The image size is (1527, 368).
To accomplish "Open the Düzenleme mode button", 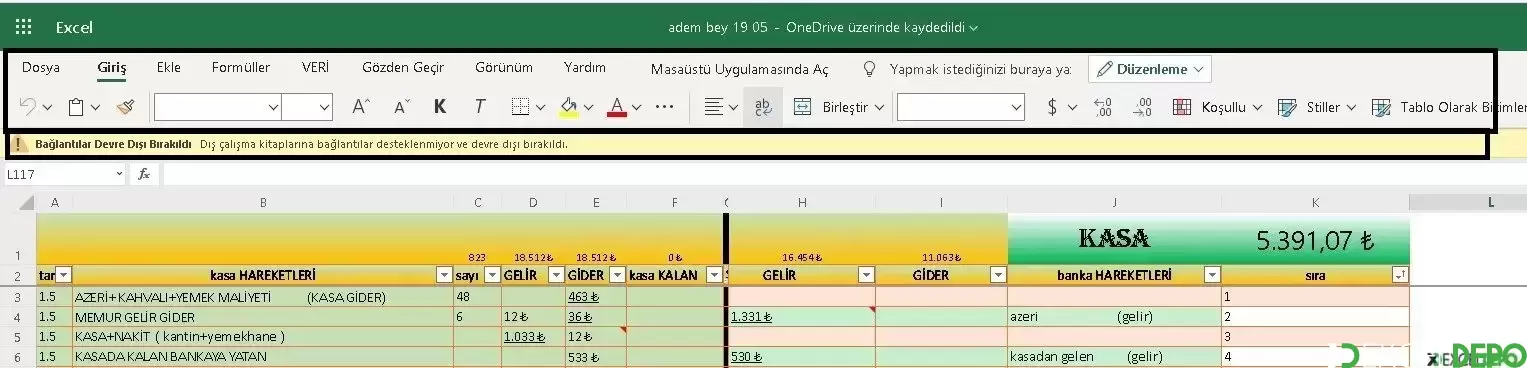I will click(1150, 69).
